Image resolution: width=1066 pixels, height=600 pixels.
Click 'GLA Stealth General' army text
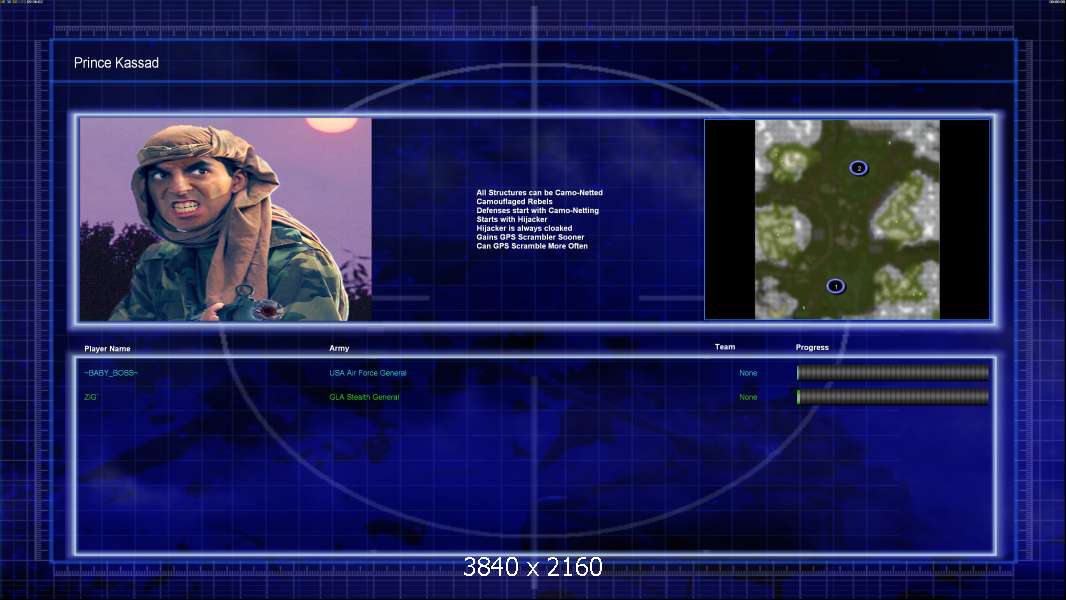(364, 397)
